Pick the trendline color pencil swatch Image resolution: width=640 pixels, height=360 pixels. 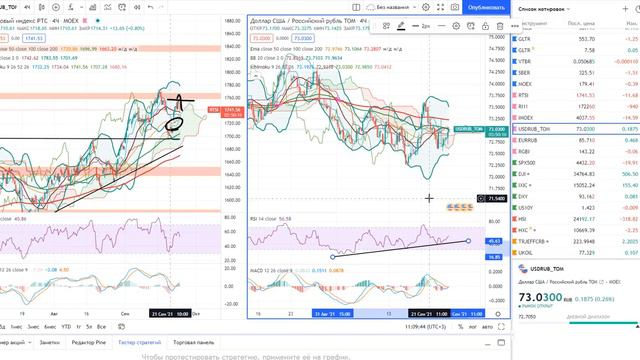(x=401, y=26)
